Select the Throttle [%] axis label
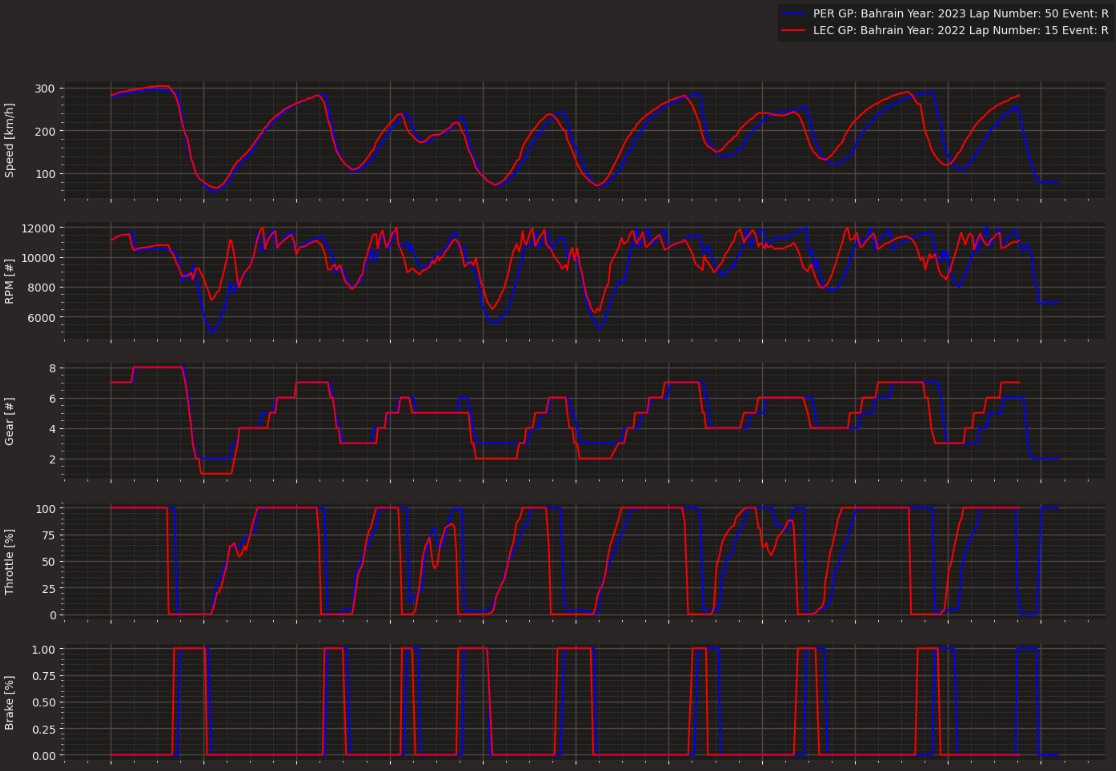 tap(10, 560)
